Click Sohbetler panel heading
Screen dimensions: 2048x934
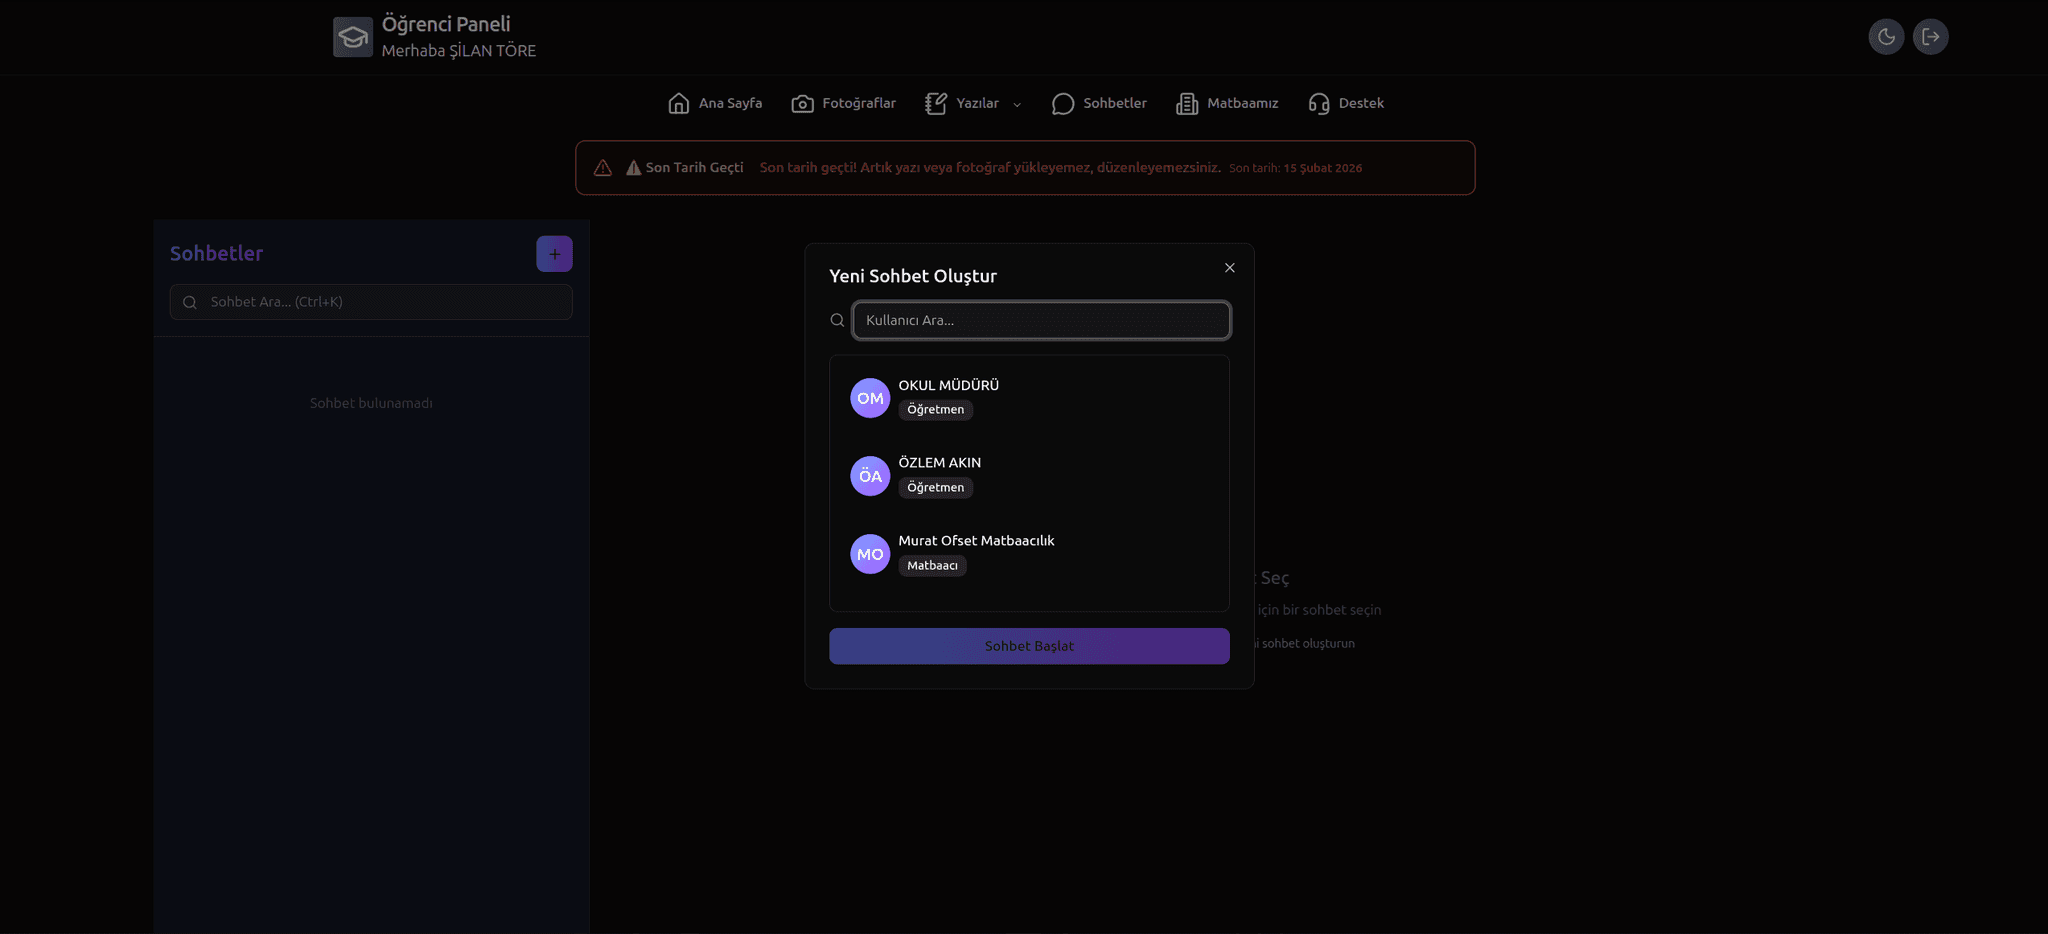(216, 254)
